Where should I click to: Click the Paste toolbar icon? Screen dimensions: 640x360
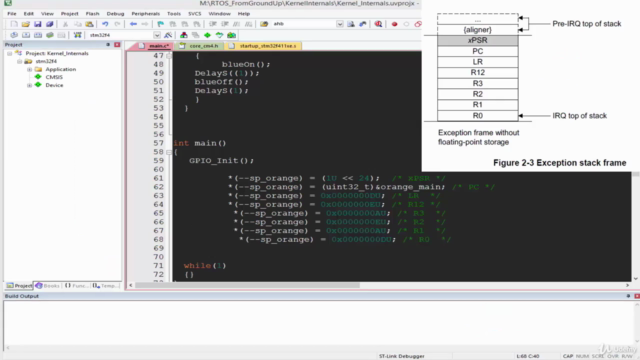pos(89,24)
